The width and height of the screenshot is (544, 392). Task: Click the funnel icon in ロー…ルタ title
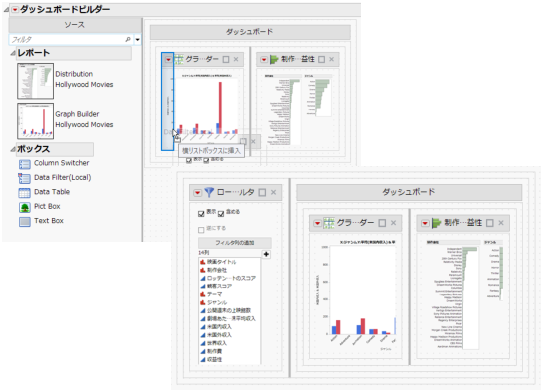click(x=209, y=192)
